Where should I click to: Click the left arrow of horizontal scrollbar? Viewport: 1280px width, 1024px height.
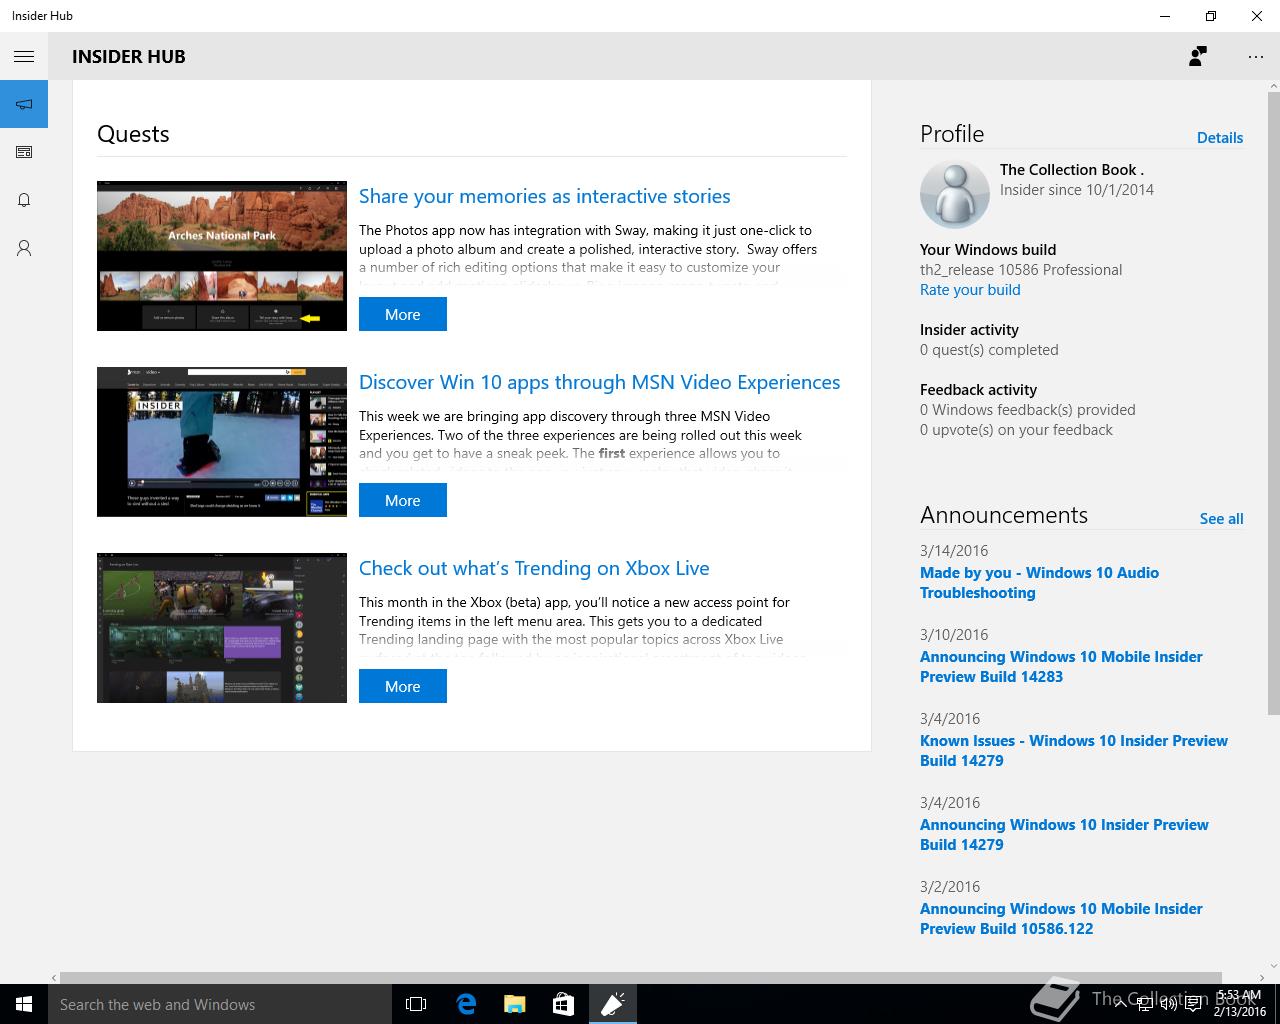click(x=54, y=978)
